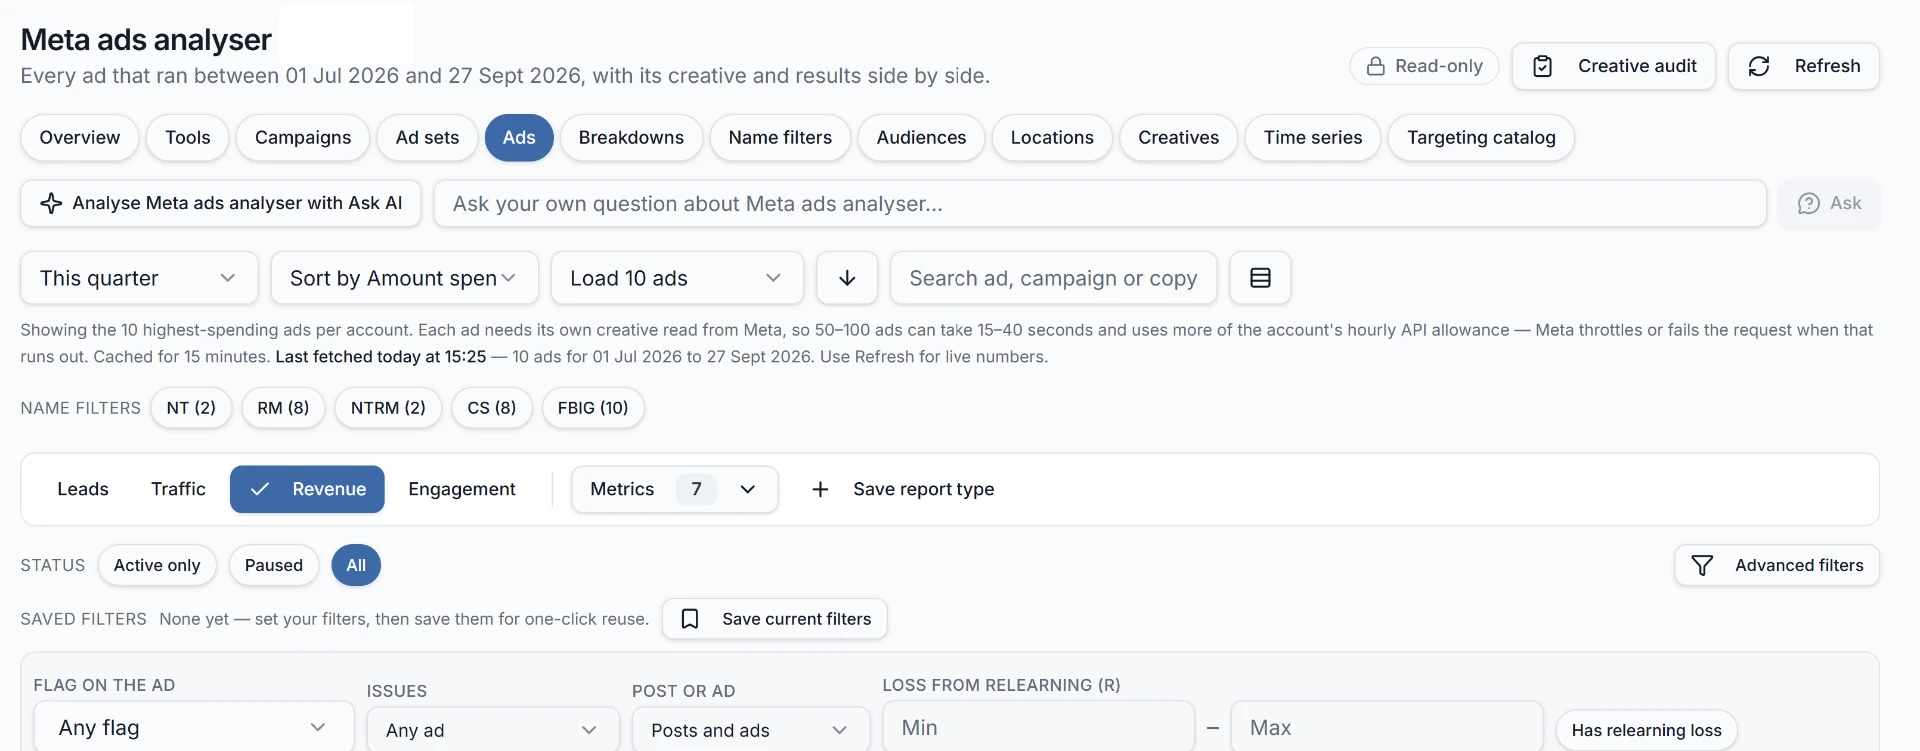Open the Any ad issues dropdown
This screenshot has width=1920, height=751.
(493, 730)
